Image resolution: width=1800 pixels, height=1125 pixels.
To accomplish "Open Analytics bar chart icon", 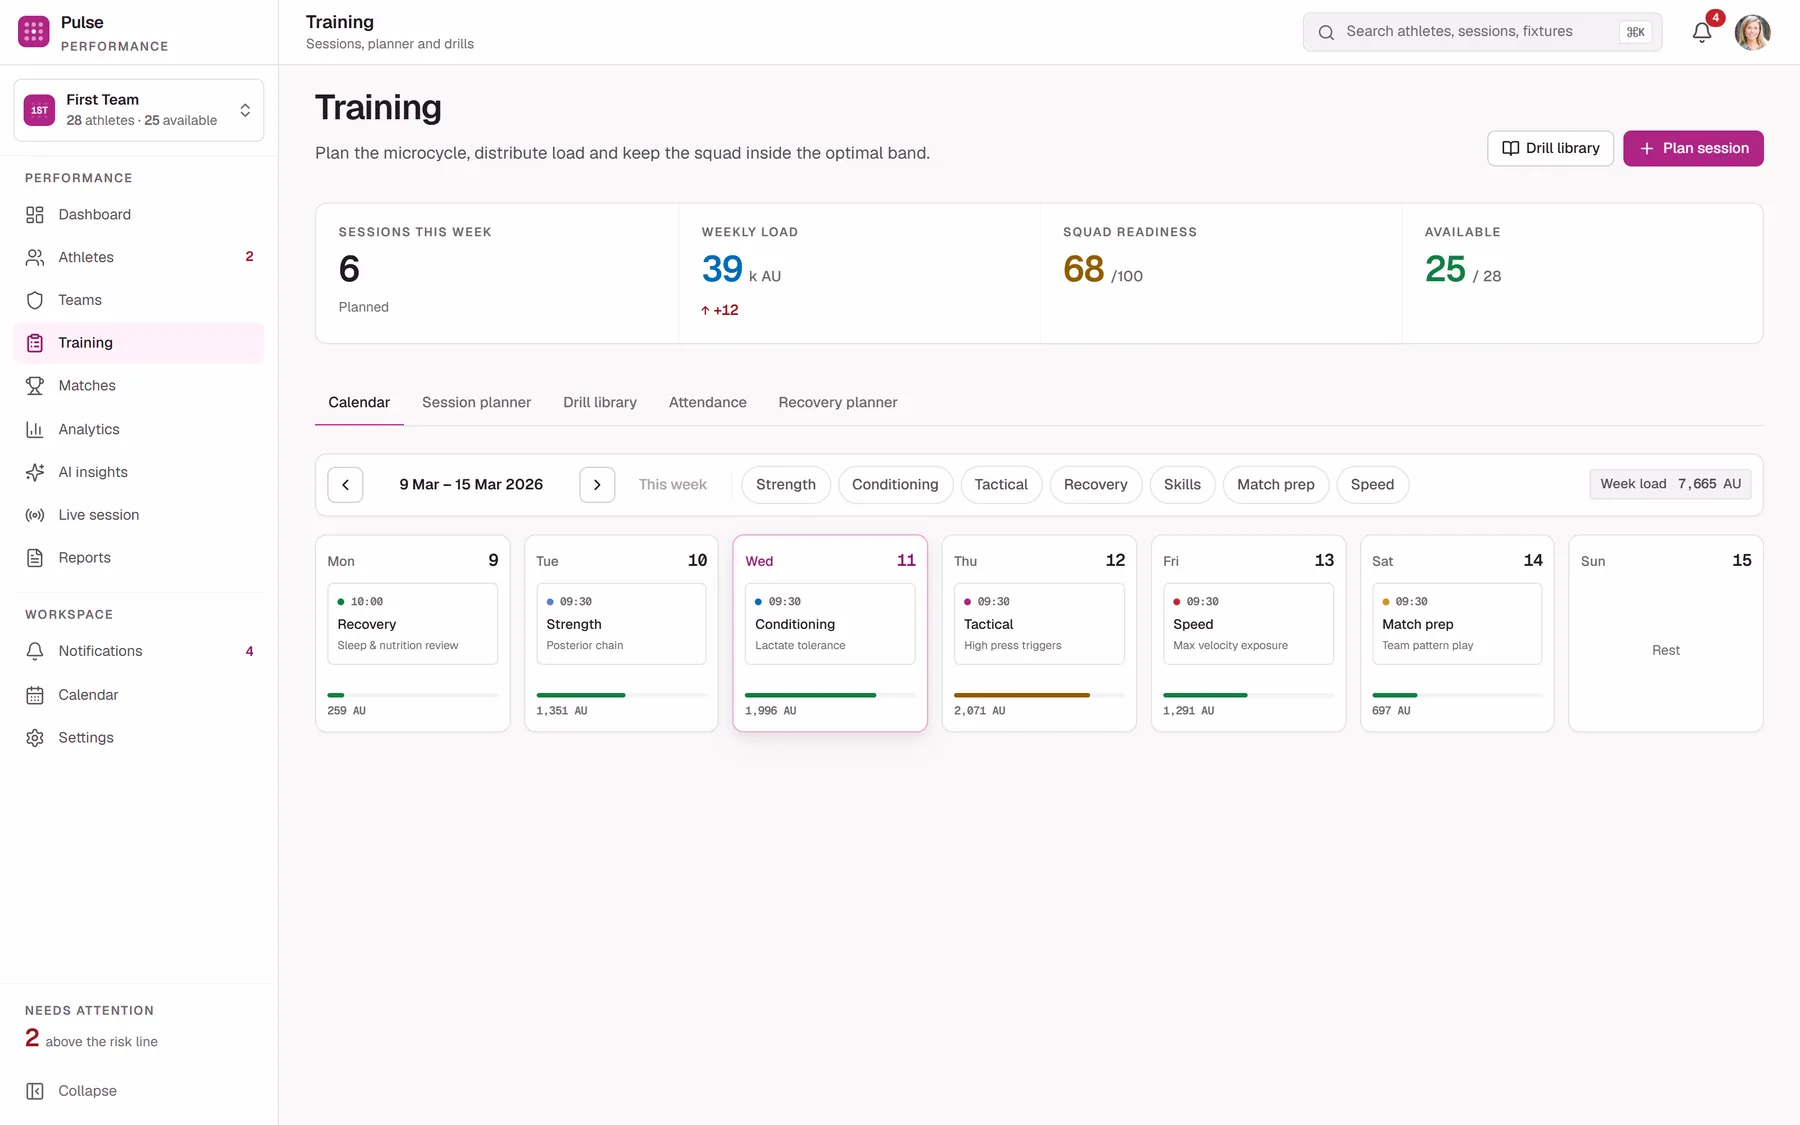I will [35, 429].
